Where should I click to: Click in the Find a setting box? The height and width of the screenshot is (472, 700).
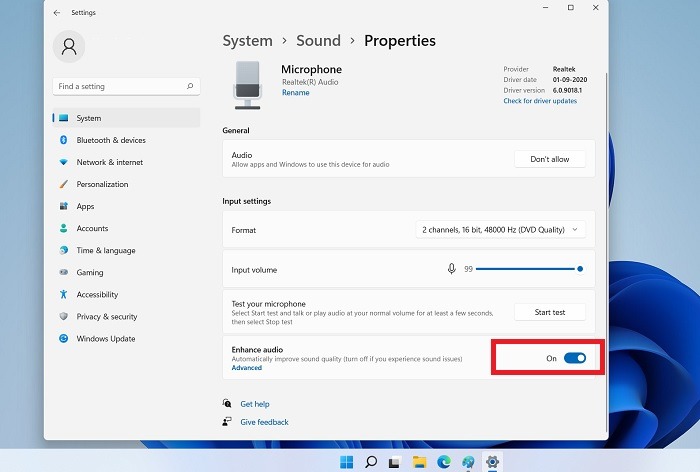coord(126,86)
